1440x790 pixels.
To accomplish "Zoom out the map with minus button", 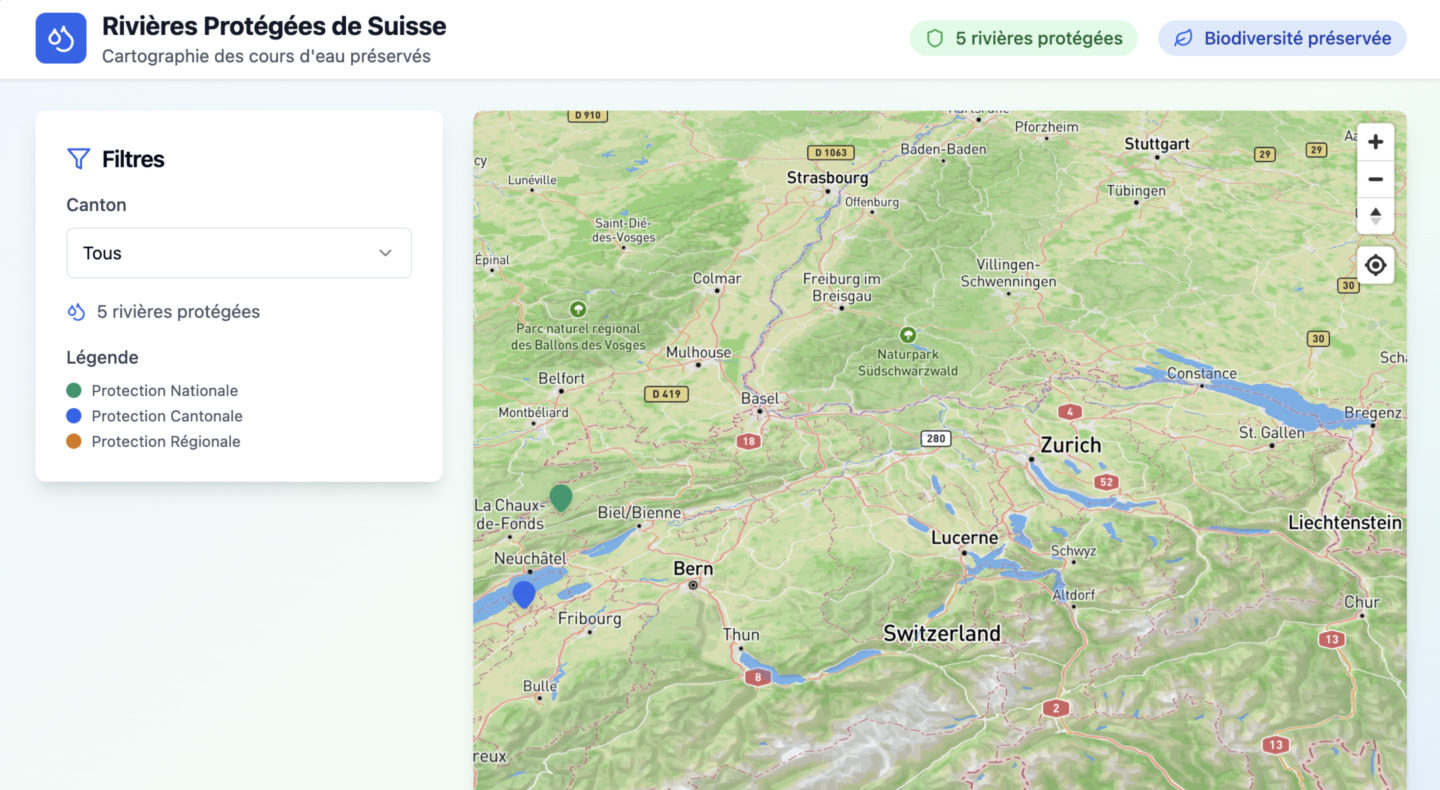I will point(1375,179).
